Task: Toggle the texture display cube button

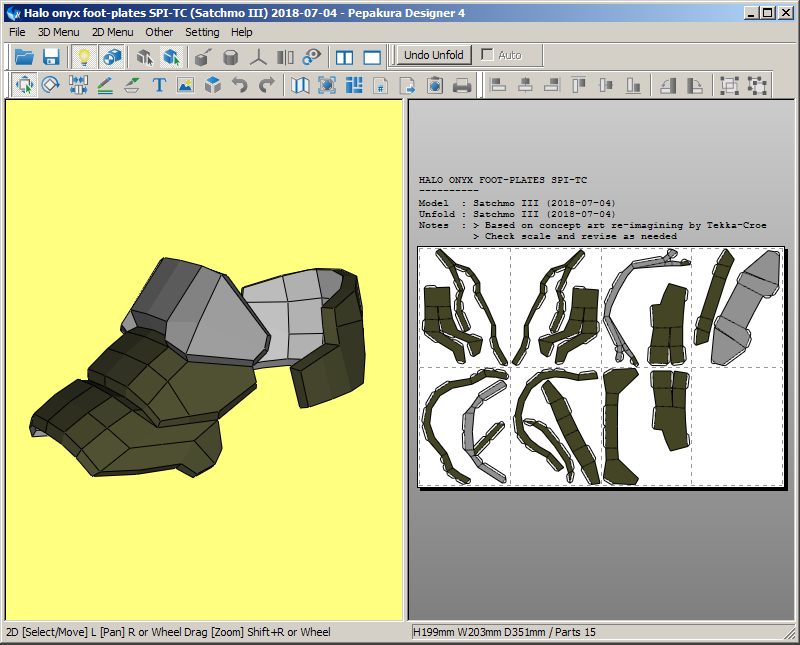Action: (111, 57)
